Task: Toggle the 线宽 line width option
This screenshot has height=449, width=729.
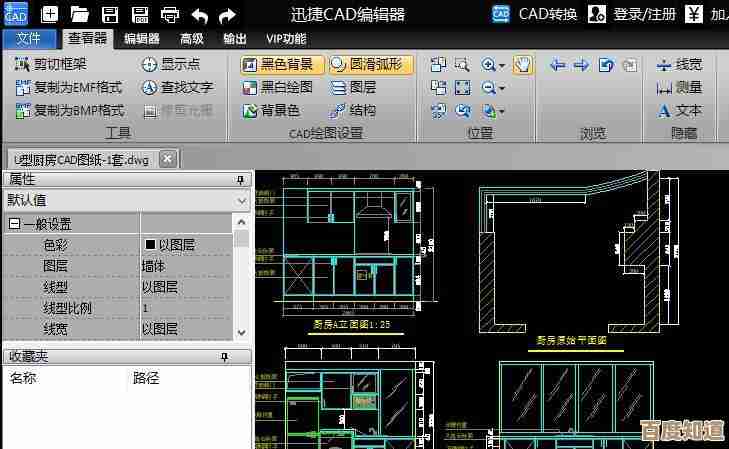Action: [679, 64]
